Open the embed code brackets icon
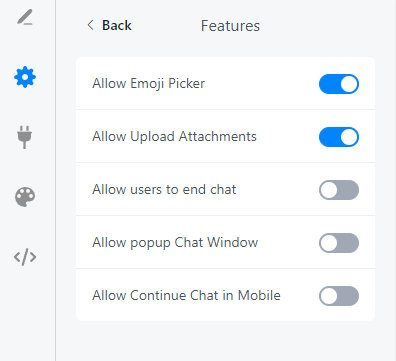 point(25,257)
